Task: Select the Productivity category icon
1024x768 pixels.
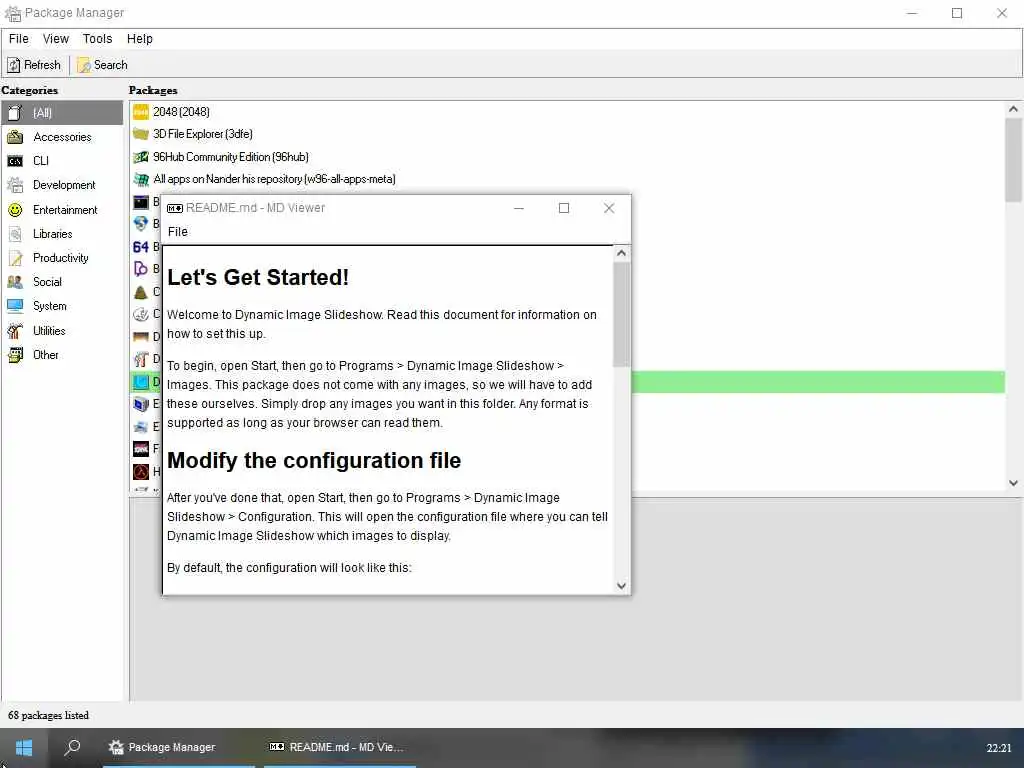Action: coord(15,258)
